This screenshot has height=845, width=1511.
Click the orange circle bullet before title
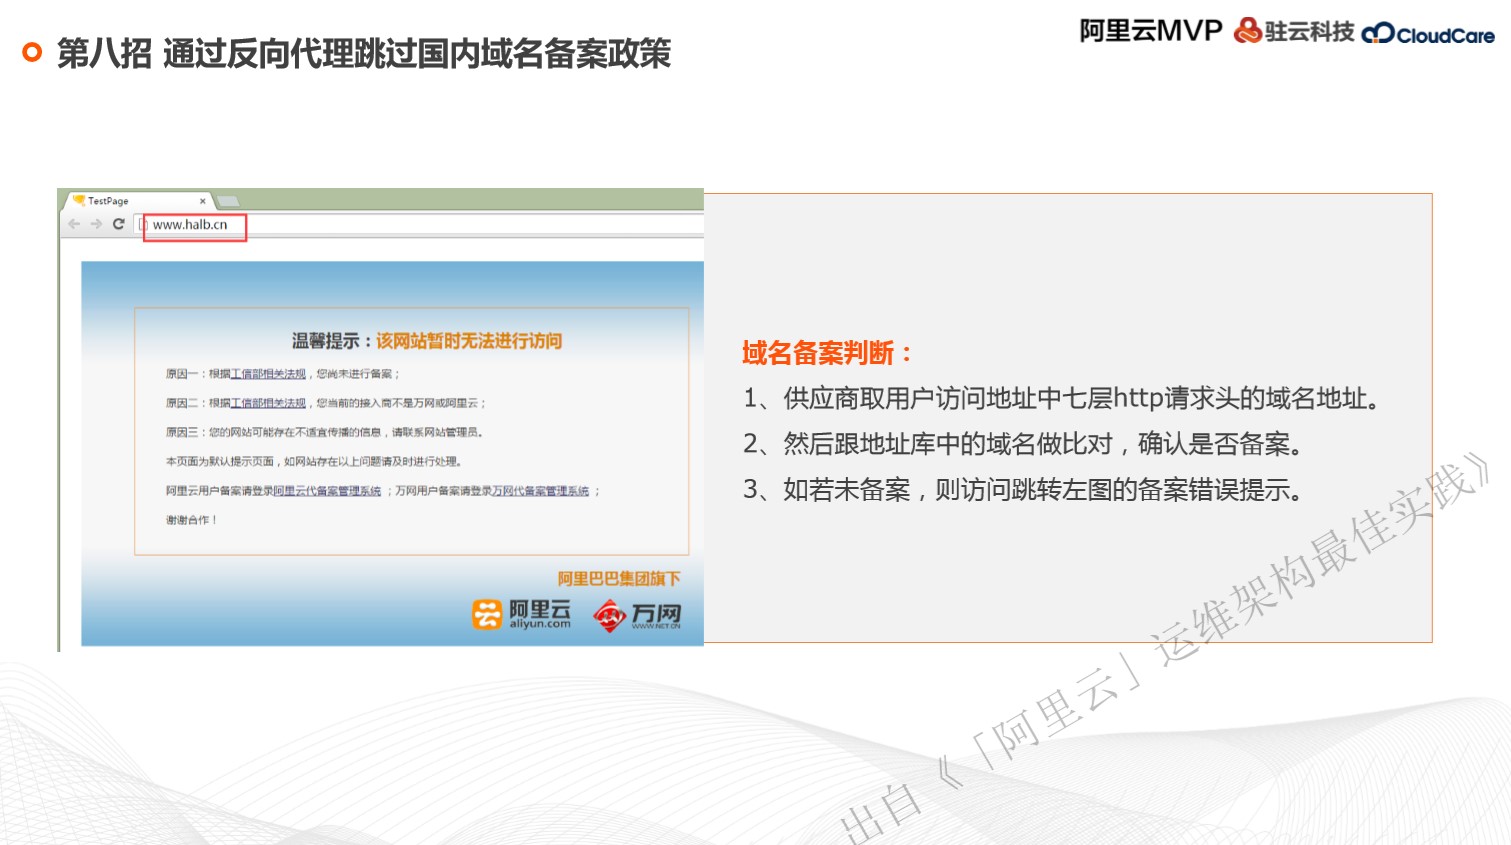point(32,52)
